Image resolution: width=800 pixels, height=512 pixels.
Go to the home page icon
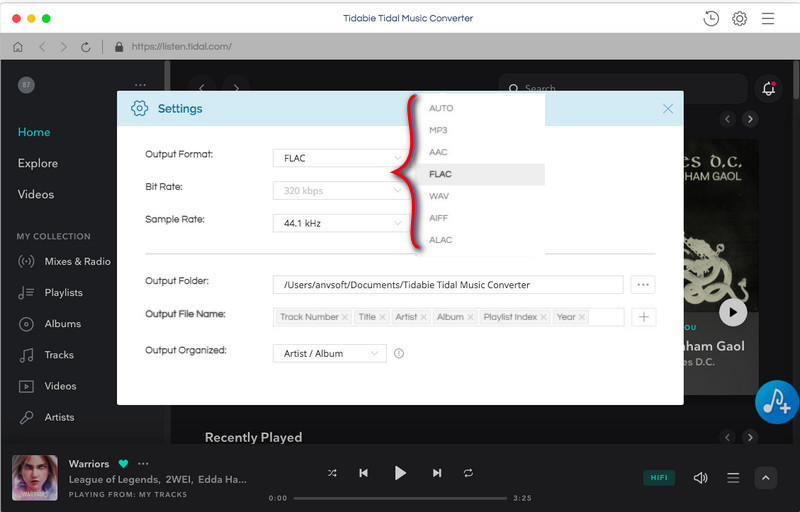tap(18, 47)
